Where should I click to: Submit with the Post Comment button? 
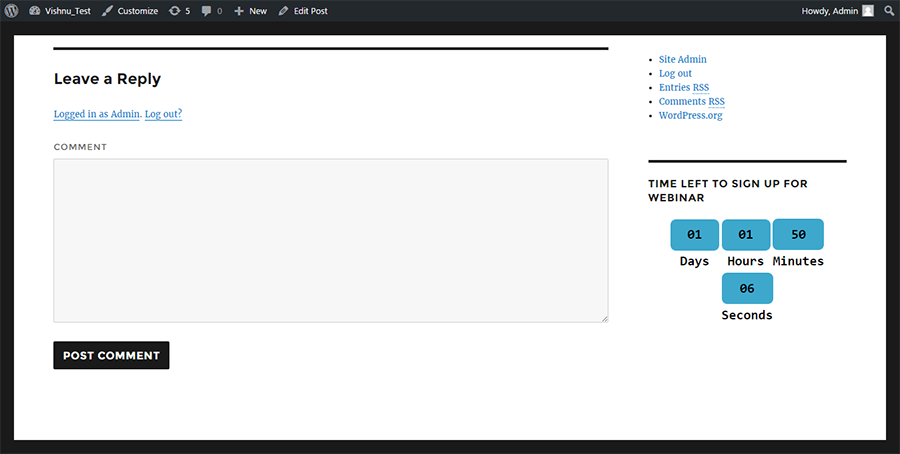pos(111,355)
